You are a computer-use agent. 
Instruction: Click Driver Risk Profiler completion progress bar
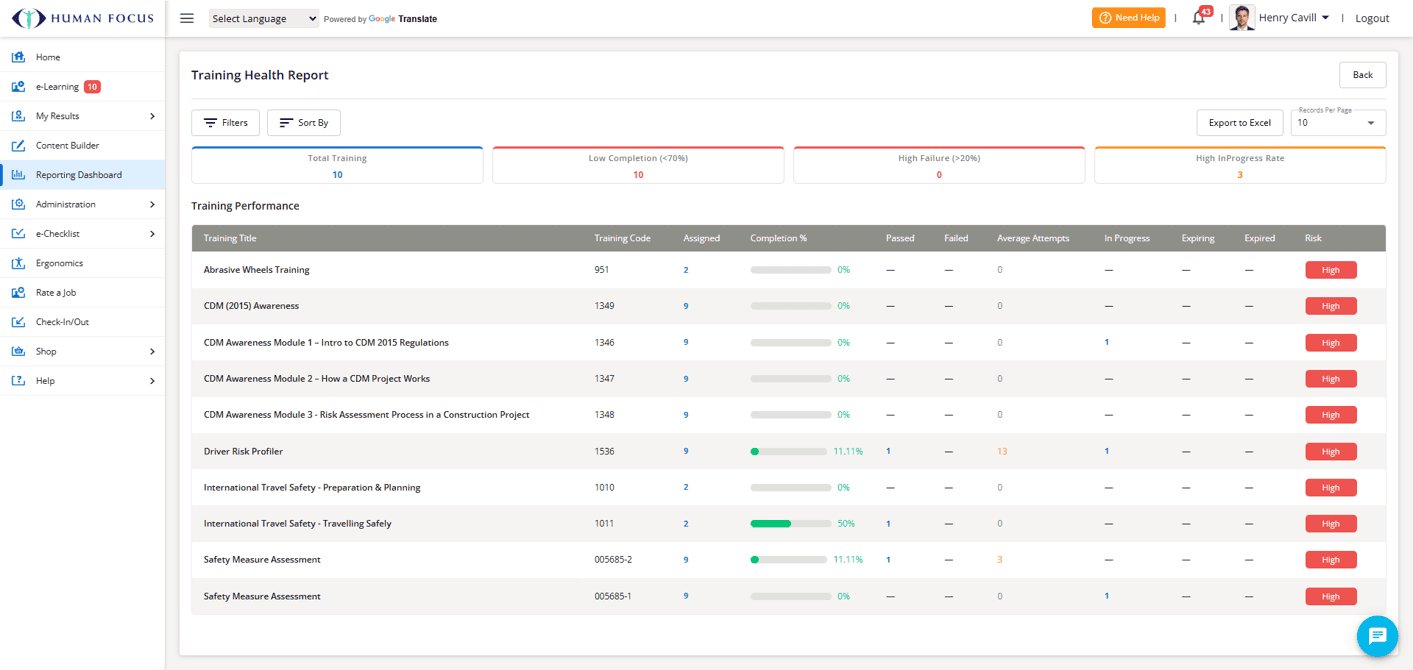point(790,451)
